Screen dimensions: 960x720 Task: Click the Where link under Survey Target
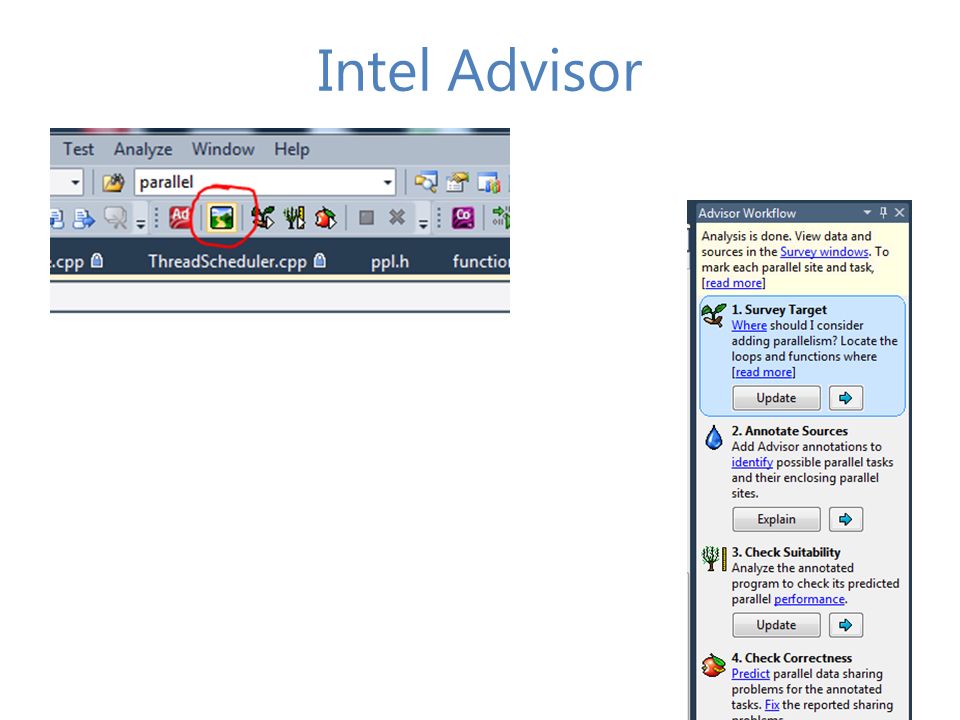click(749, 325)
